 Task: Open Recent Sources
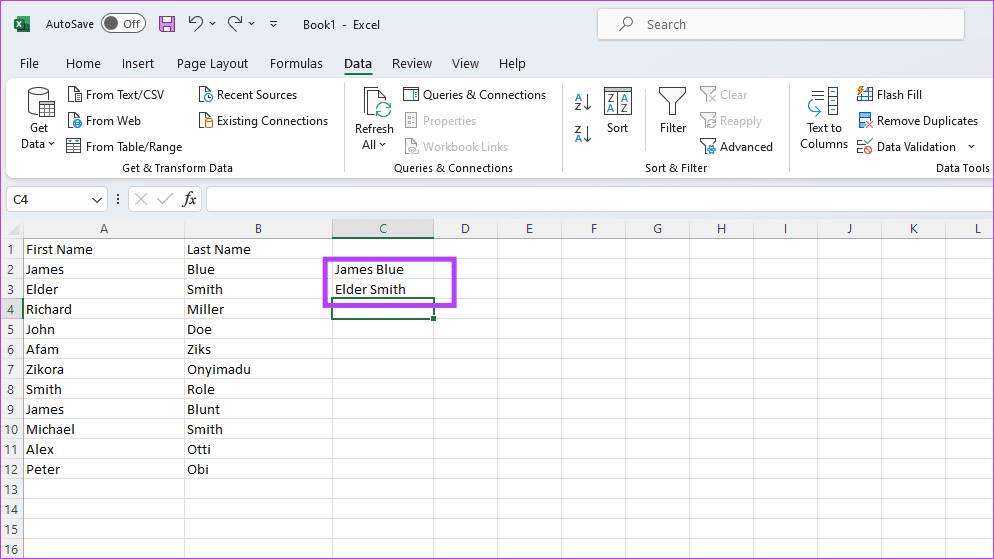pos(248,94)
